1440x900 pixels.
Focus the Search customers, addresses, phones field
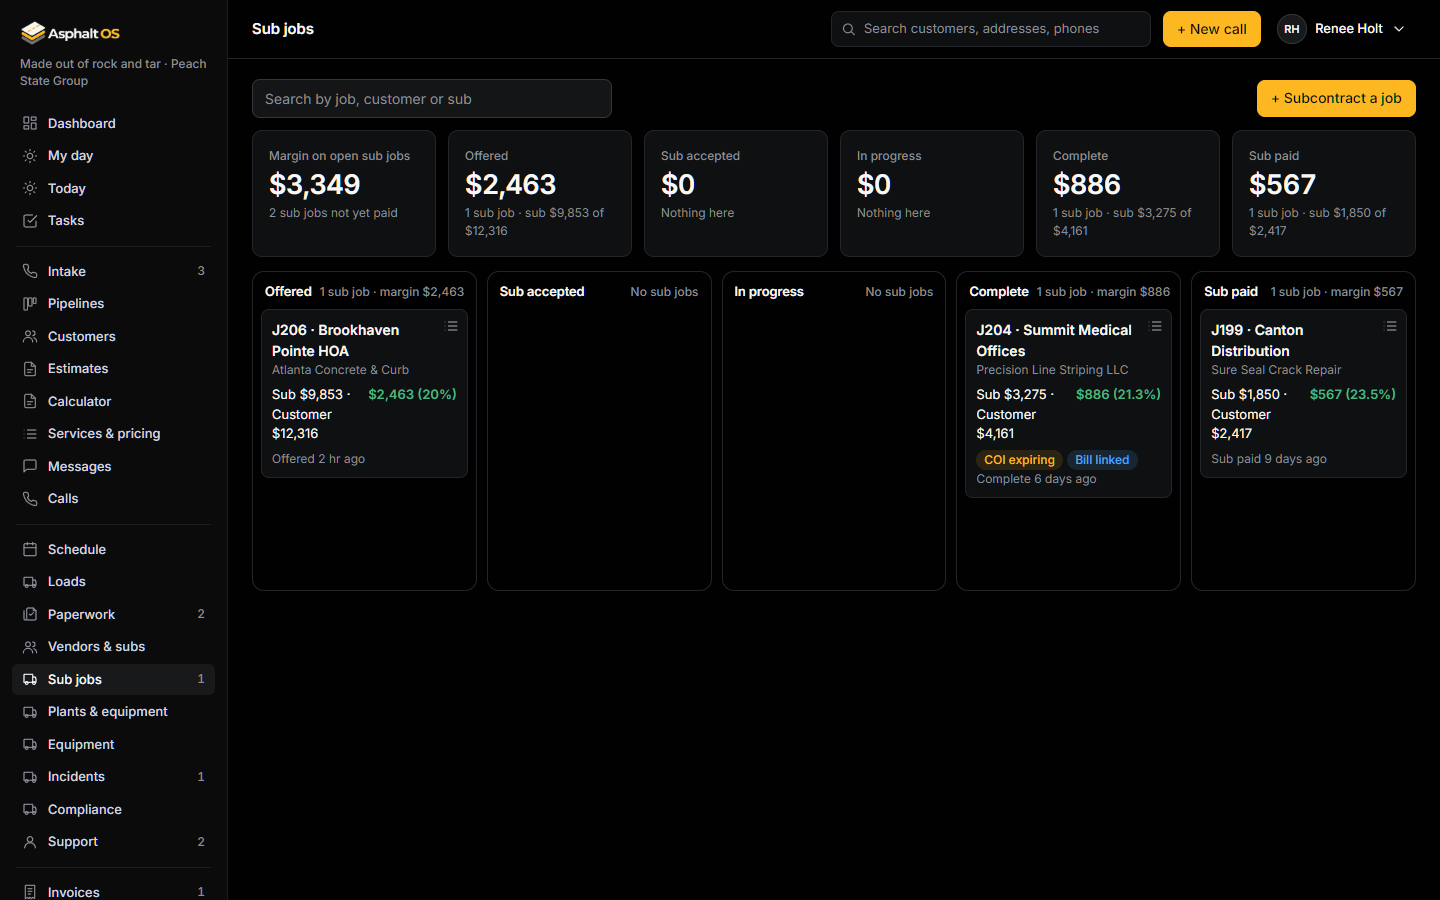coord(991,29)
